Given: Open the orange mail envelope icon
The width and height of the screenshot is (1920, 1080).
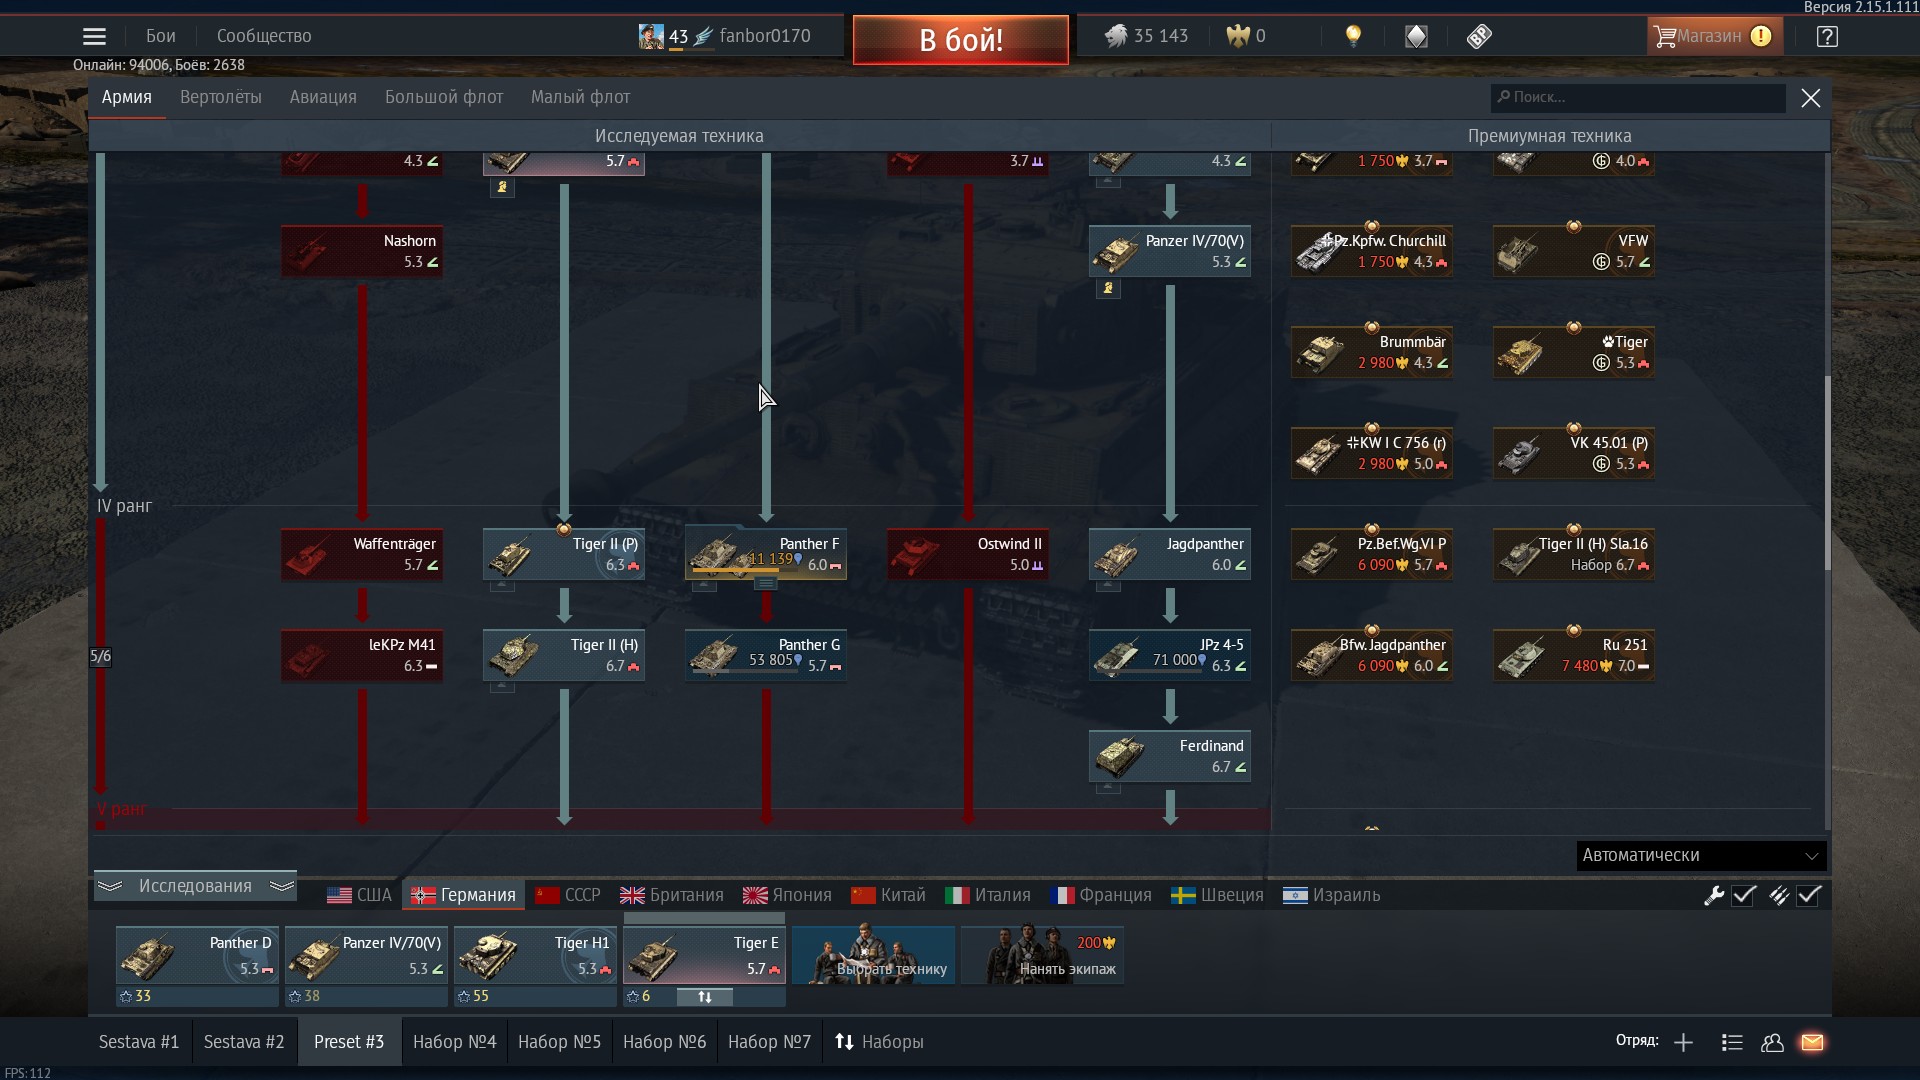Looking at the screenshot, I should click(1812, 1043).
